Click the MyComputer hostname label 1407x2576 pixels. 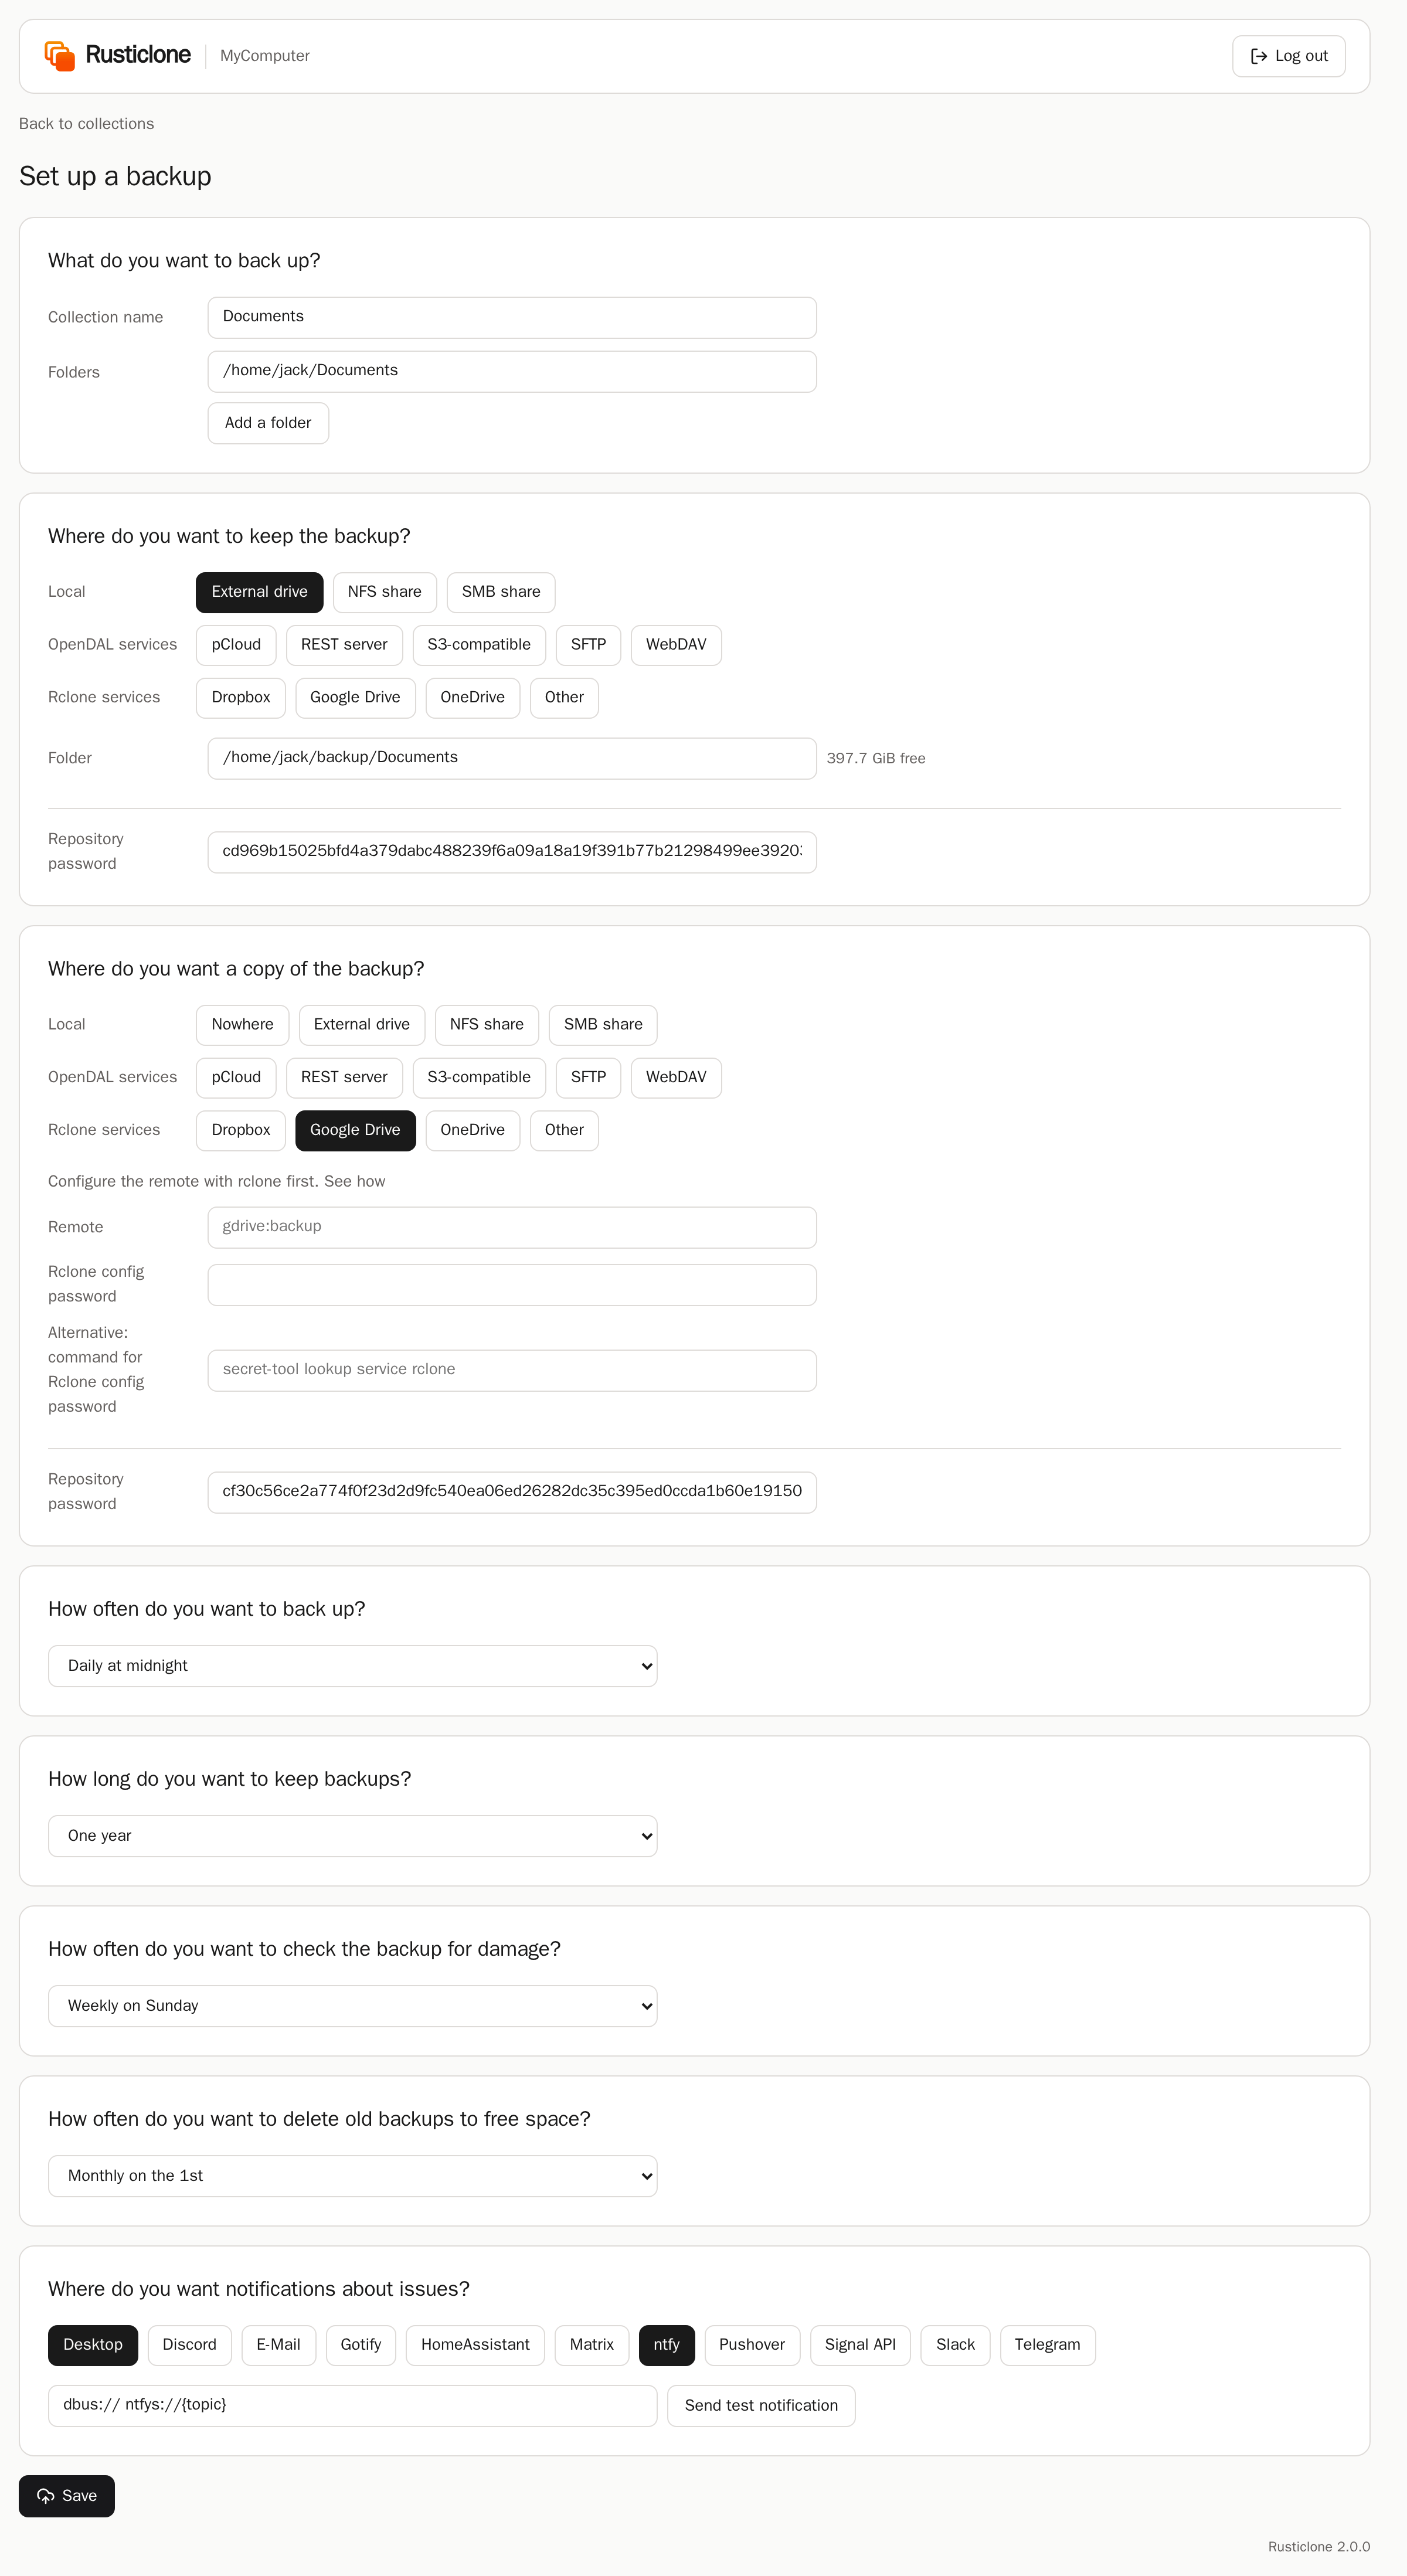point(265,56)
